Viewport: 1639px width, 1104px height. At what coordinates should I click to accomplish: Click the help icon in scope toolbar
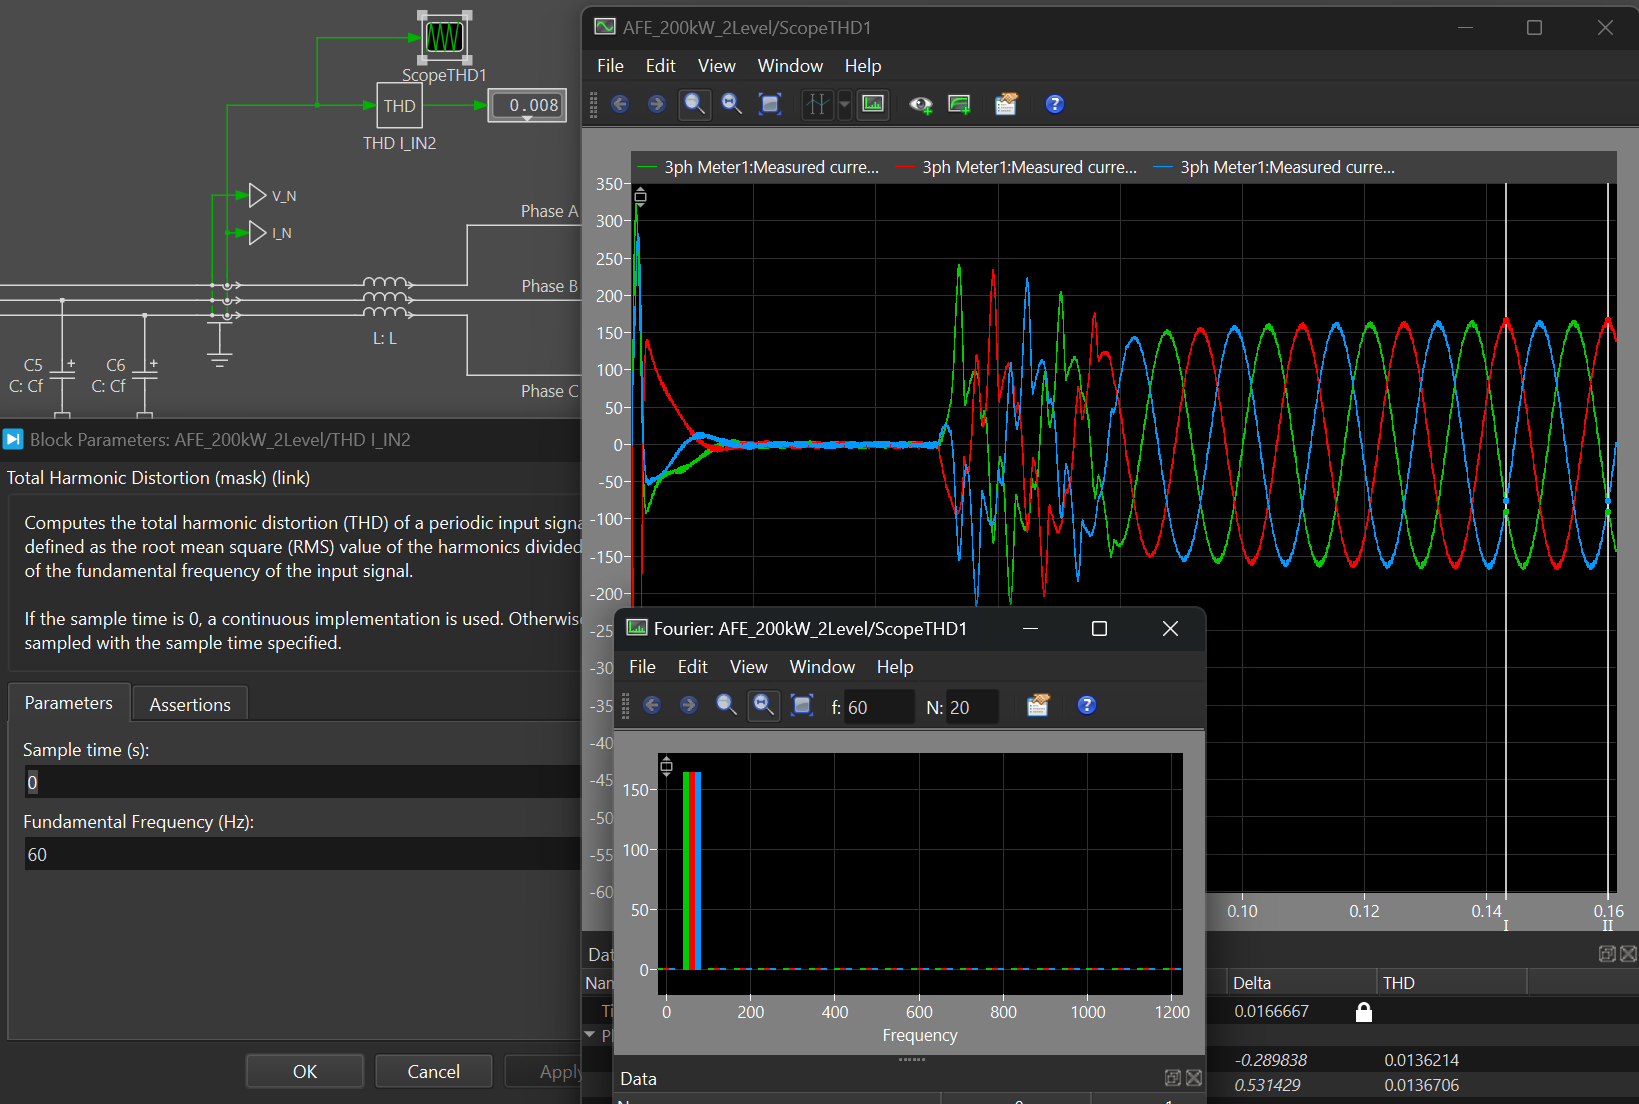coord(1054,104)
